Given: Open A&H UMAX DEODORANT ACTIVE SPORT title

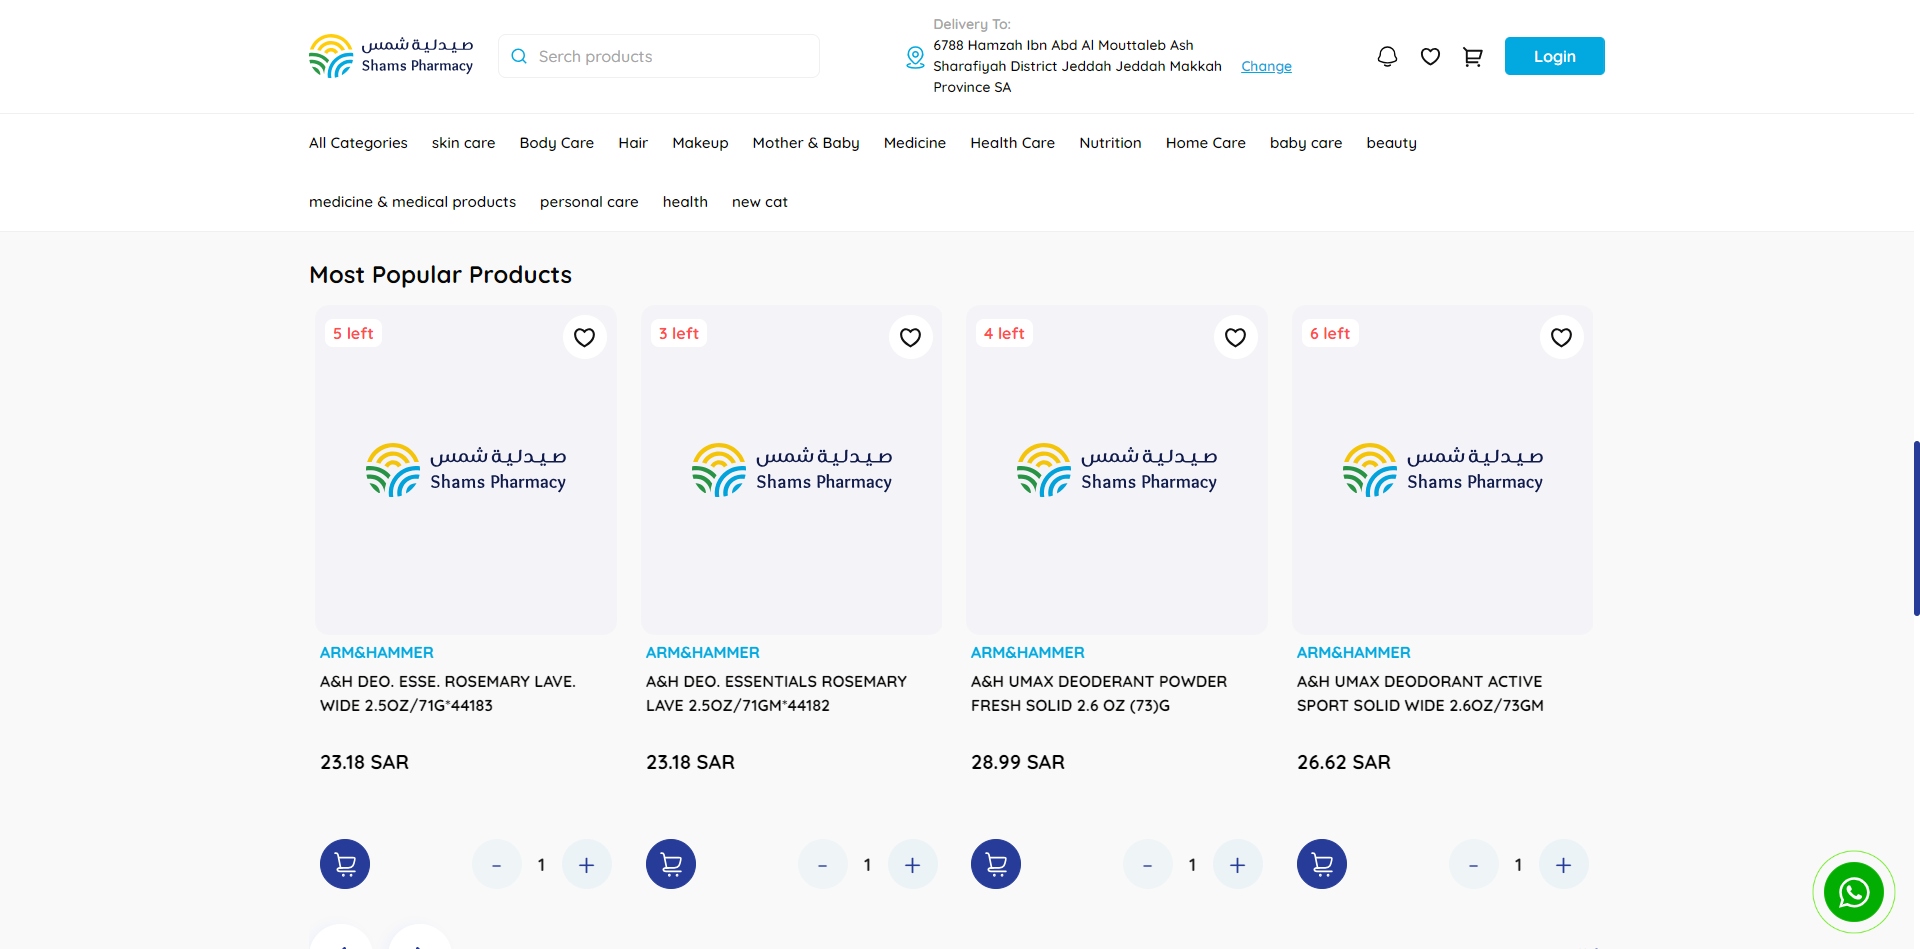Looking at the screenshot, I should (1420, 693).
